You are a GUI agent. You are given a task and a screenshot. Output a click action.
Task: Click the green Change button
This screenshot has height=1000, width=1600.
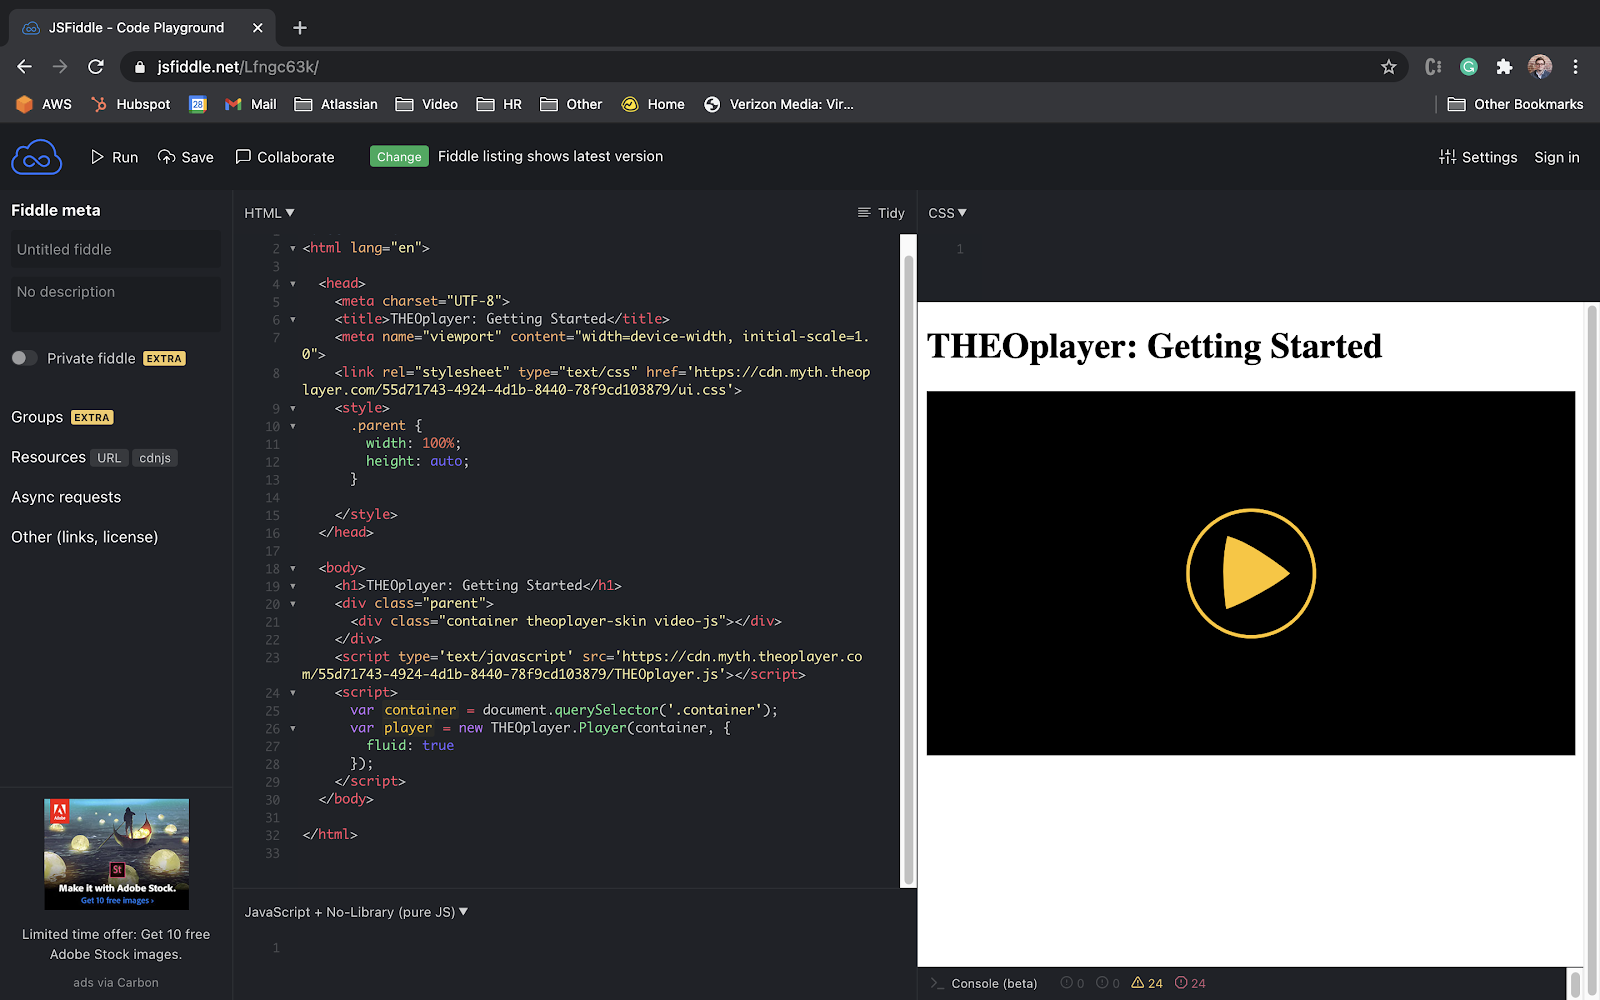coord(398,156)
